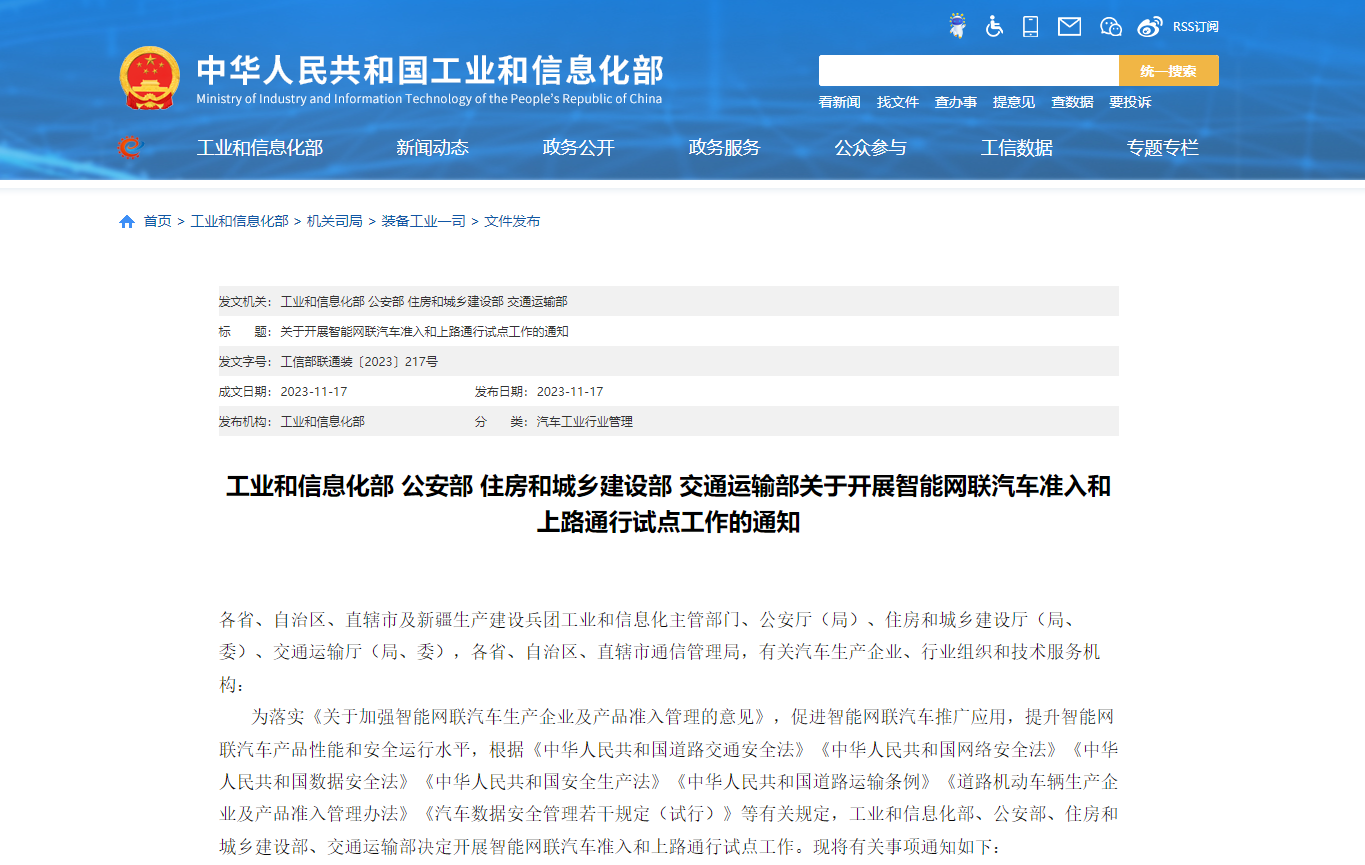Click the 统一搜索 button
Image resolution: width=1365 pixels, height=865 pixels.
click(1168, 71)
